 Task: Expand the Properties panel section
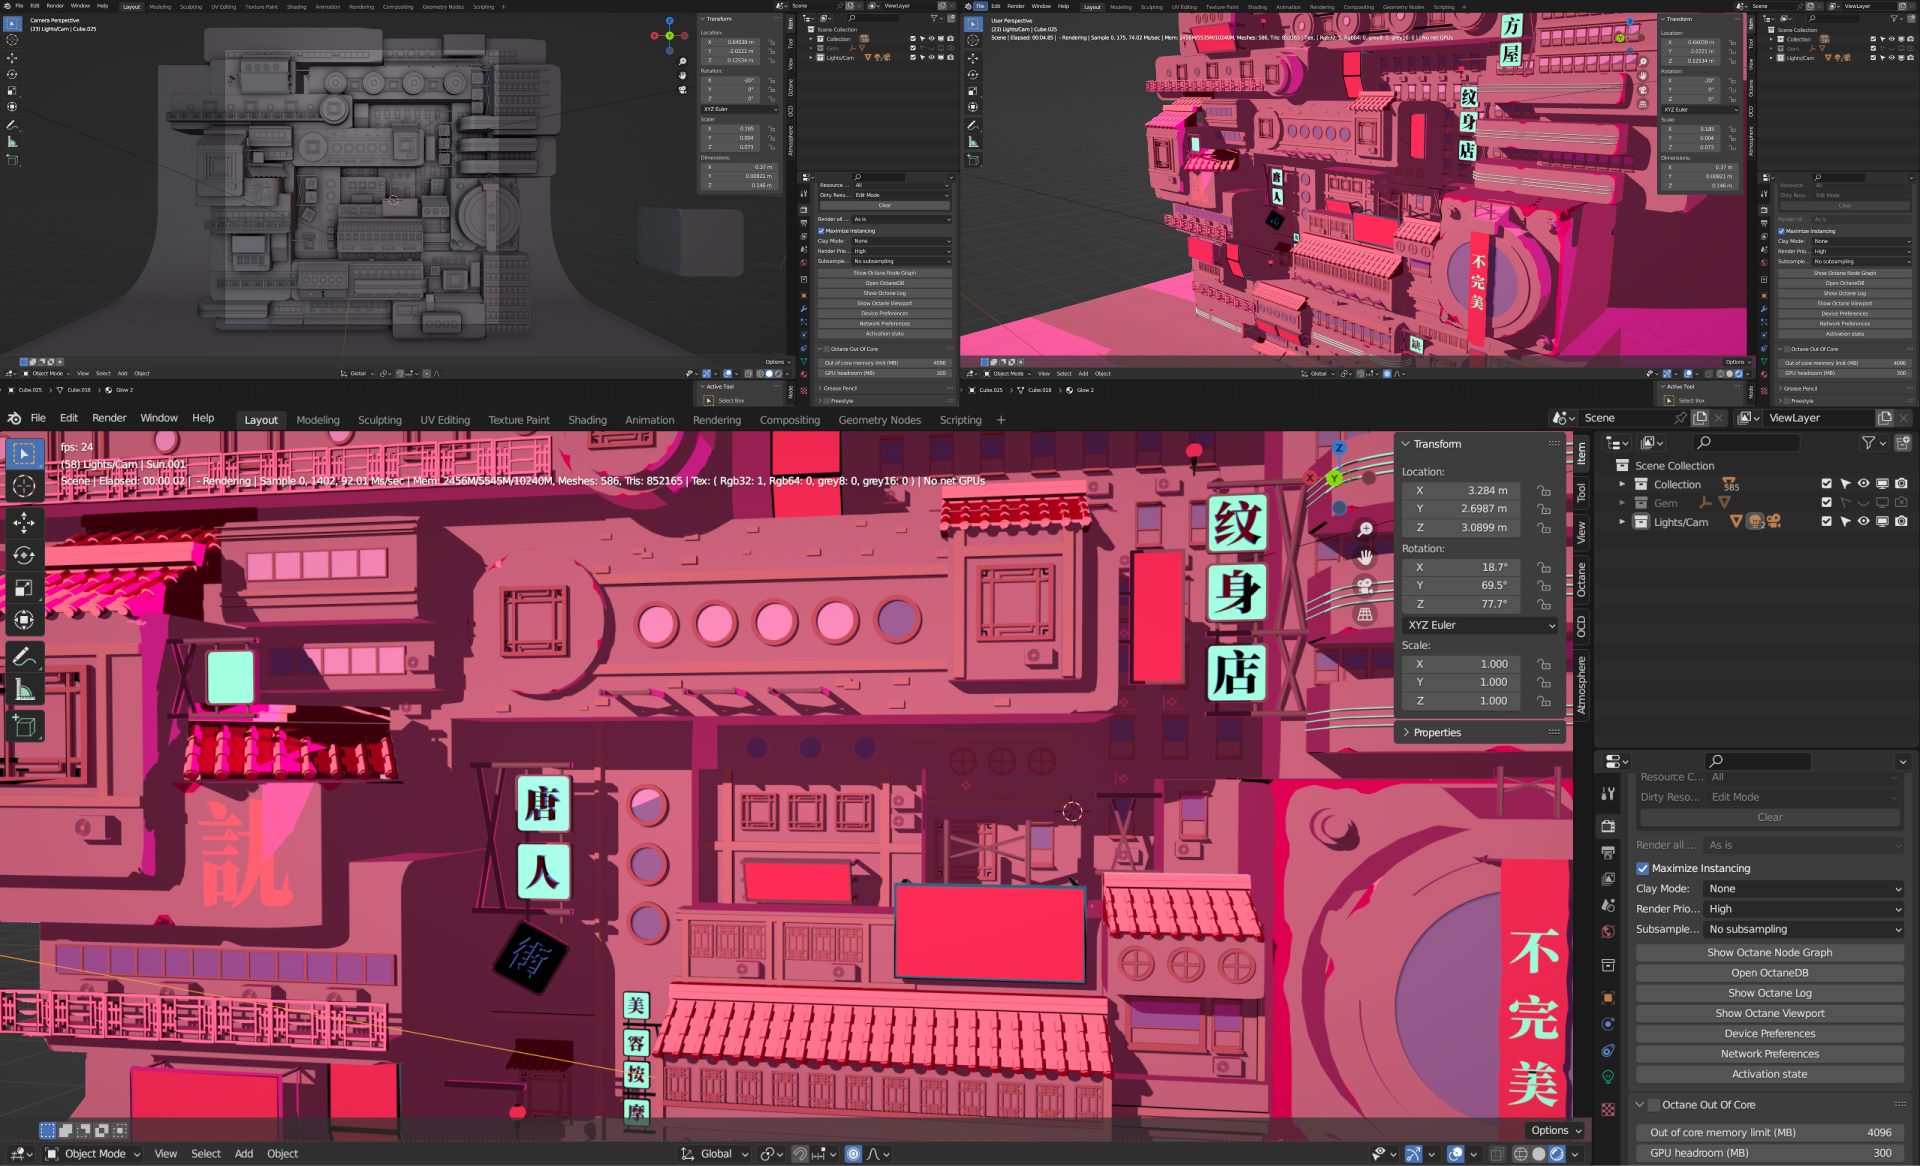[1436, 732]
